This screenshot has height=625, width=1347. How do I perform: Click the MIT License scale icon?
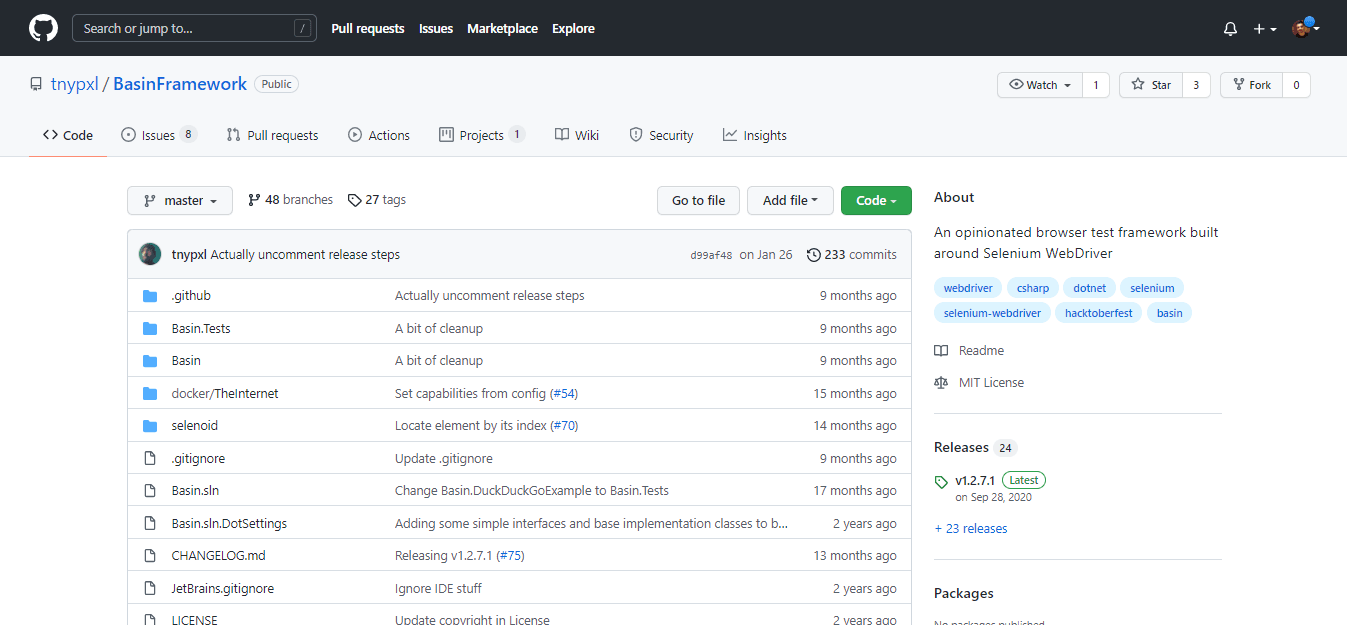(941, 383)
